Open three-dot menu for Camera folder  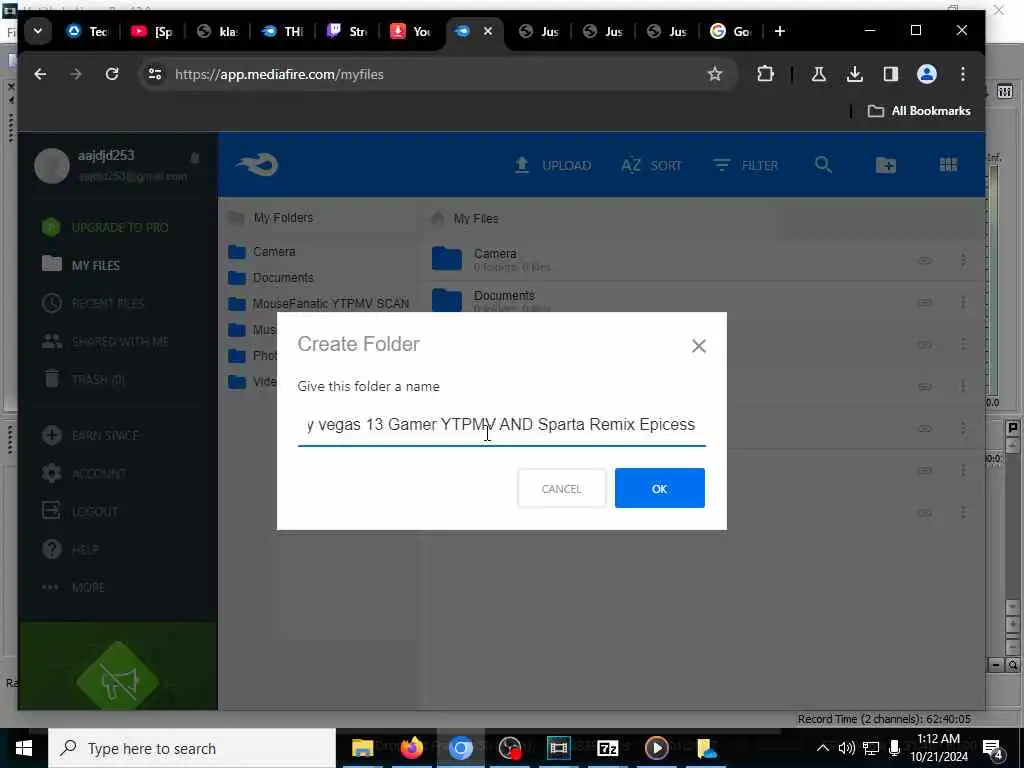click(963, 261)
